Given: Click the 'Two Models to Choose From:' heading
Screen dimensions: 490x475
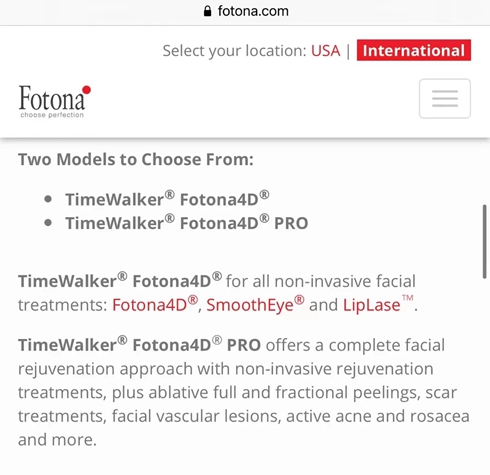Looking at the screenshot, I should (136, 159).
